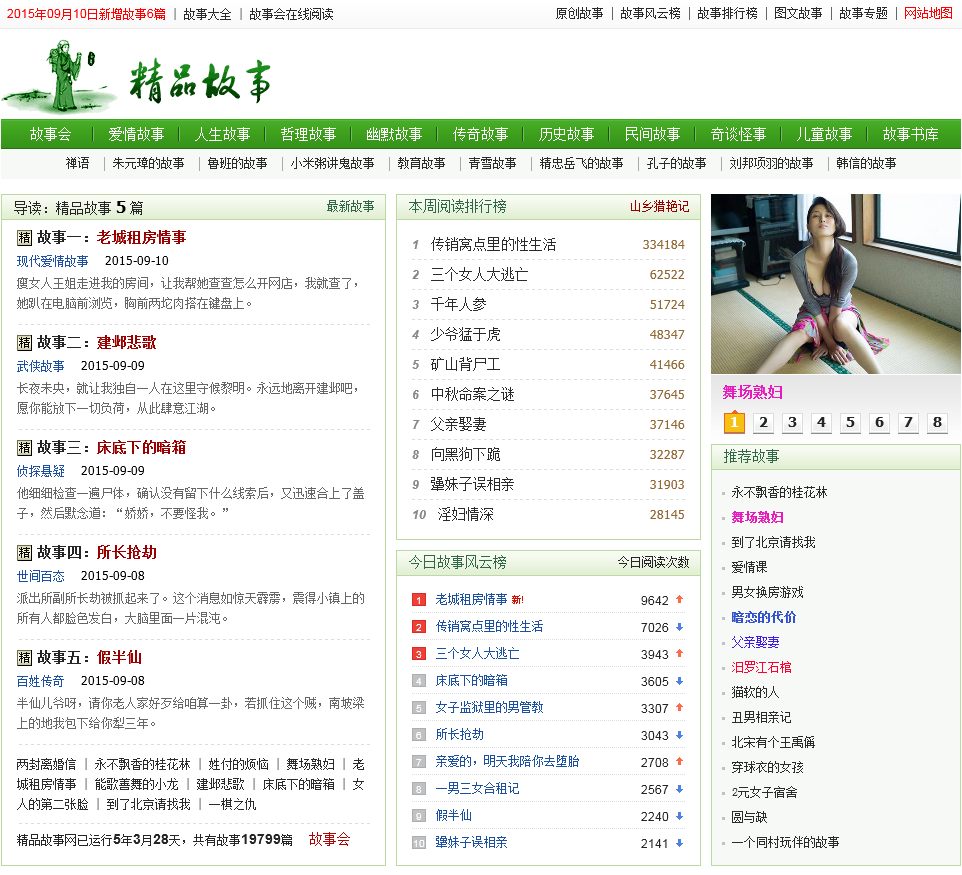Open 故事会在线阅读 link
The height and width of the screenshot is (875, 962).
click(x=291, y=14)
